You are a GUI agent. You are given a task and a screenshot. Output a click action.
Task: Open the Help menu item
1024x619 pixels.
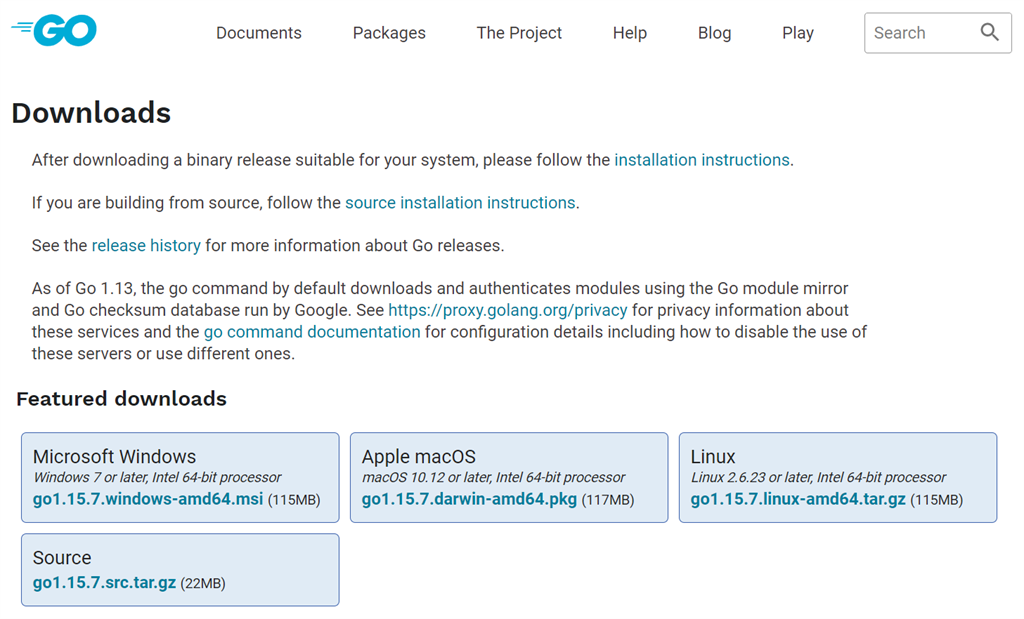tap(630, 33)
